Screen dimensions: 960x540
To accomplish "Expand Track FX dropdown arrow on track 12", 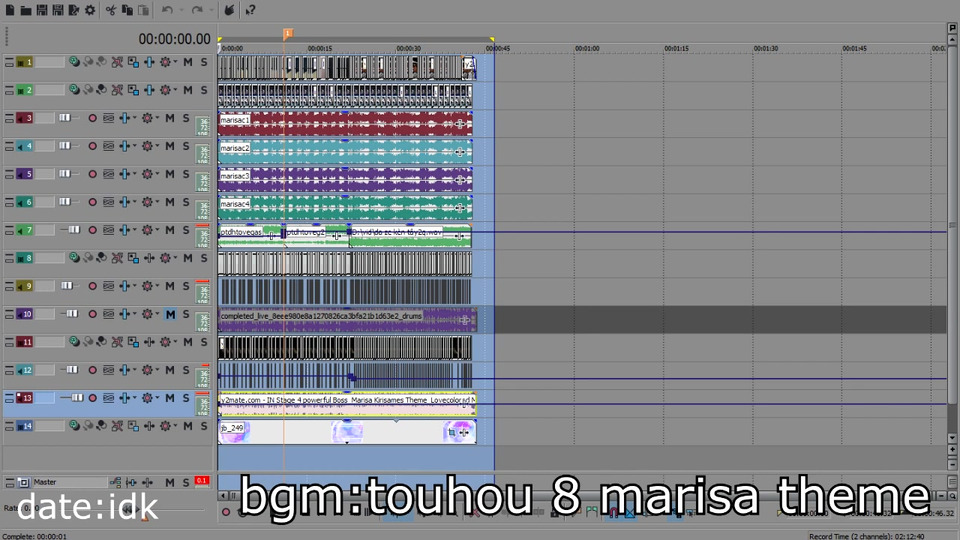I will [134, 370].
